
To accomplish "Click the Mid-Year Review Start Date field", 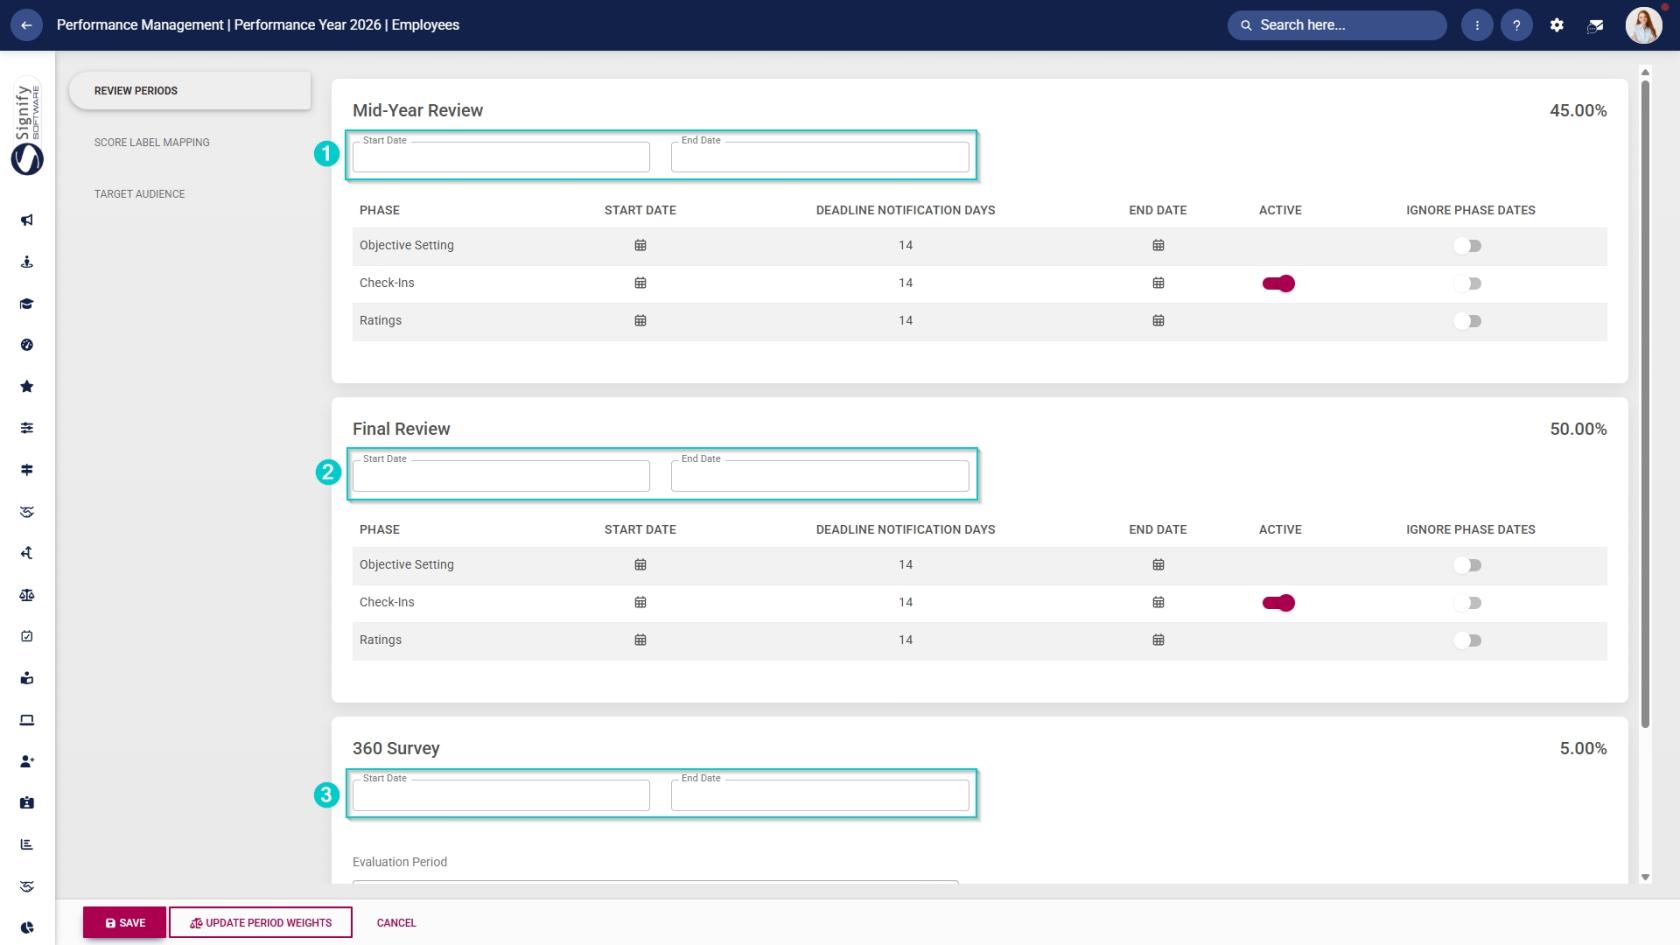I will click(x=501, y=156).
